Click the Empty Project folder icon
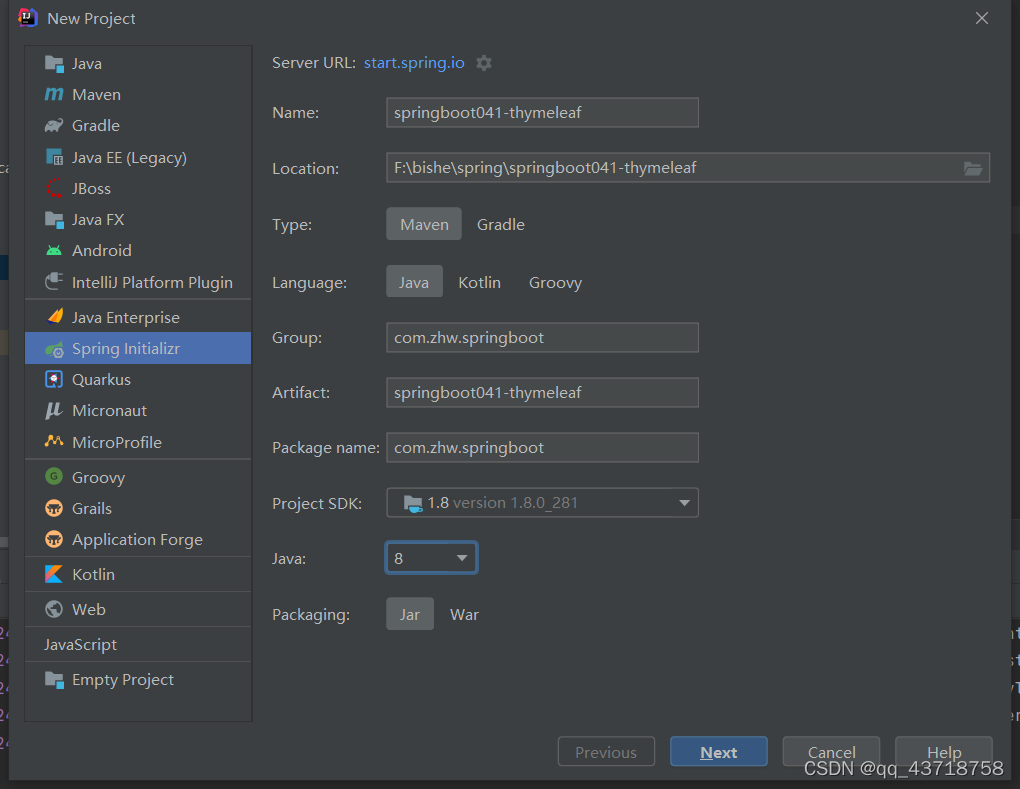This screenshot has height=789, width=1020. click(54, 680)
